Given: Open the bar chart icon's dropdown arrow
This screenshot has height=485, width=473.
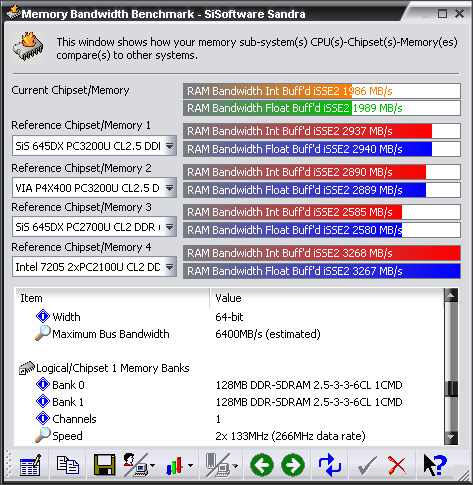Looking at the screenshot, I should 190,465.
